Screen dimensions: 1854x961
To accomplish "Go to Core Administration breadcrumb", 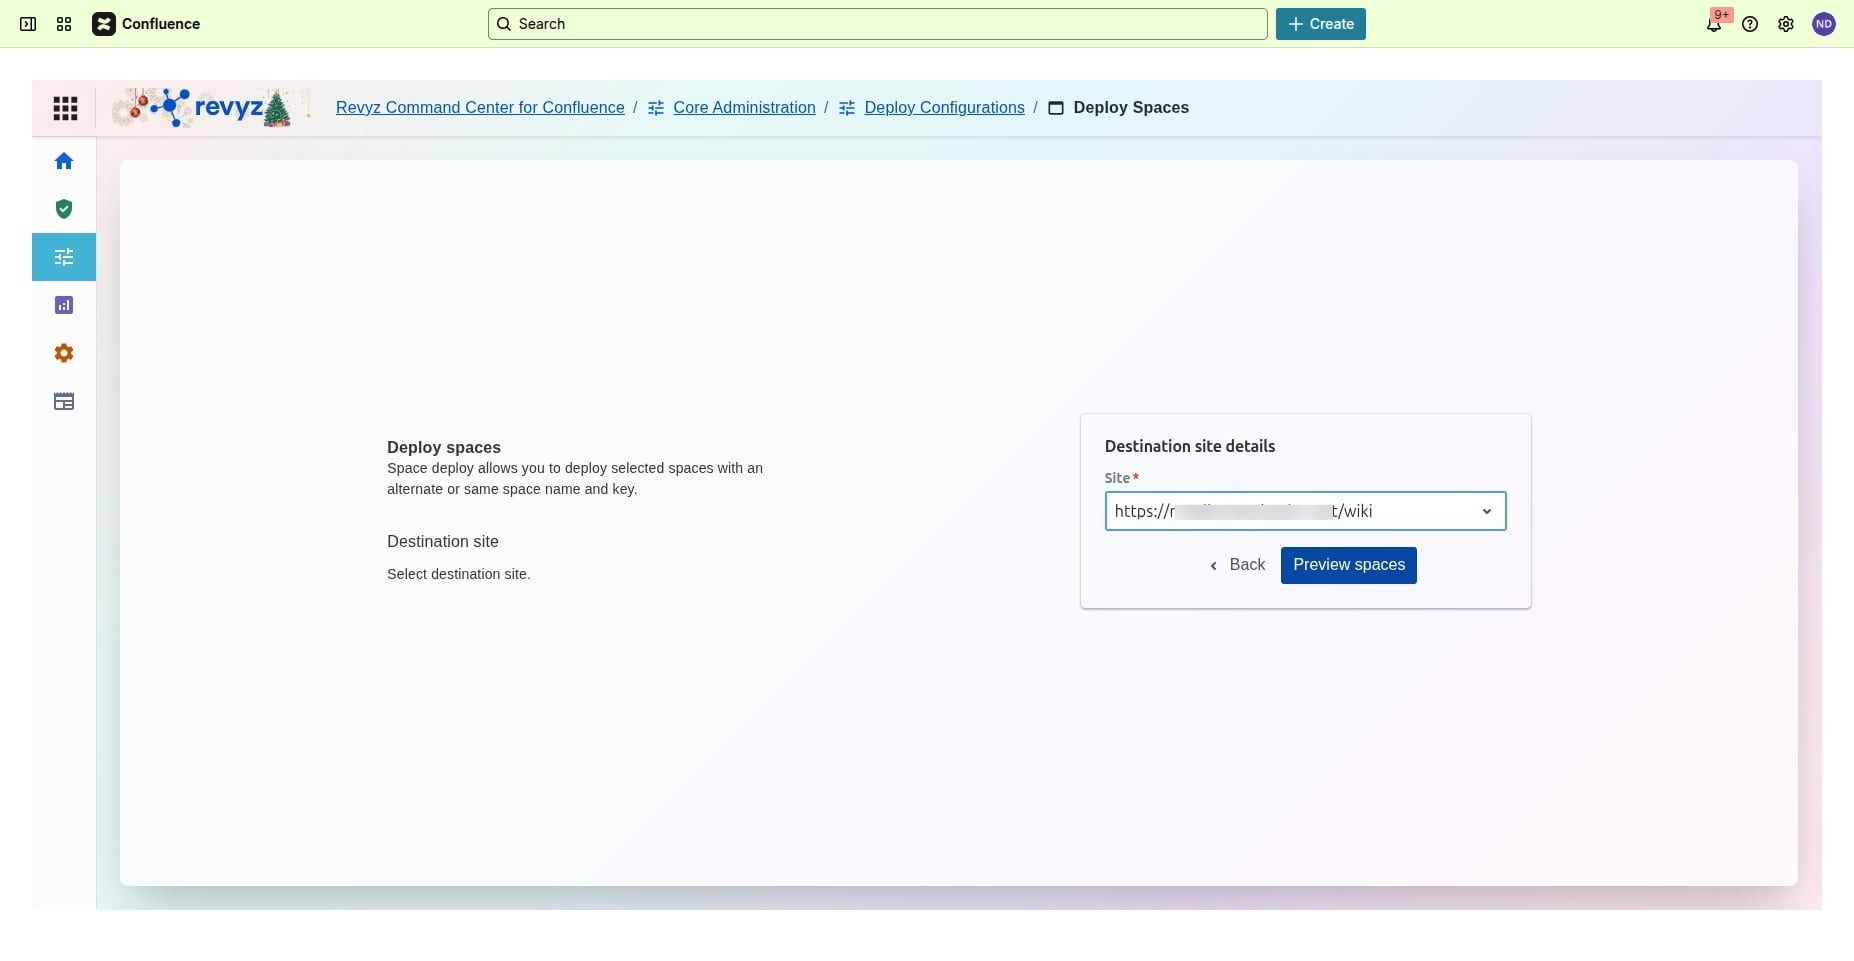I will [x=743, y=108].
